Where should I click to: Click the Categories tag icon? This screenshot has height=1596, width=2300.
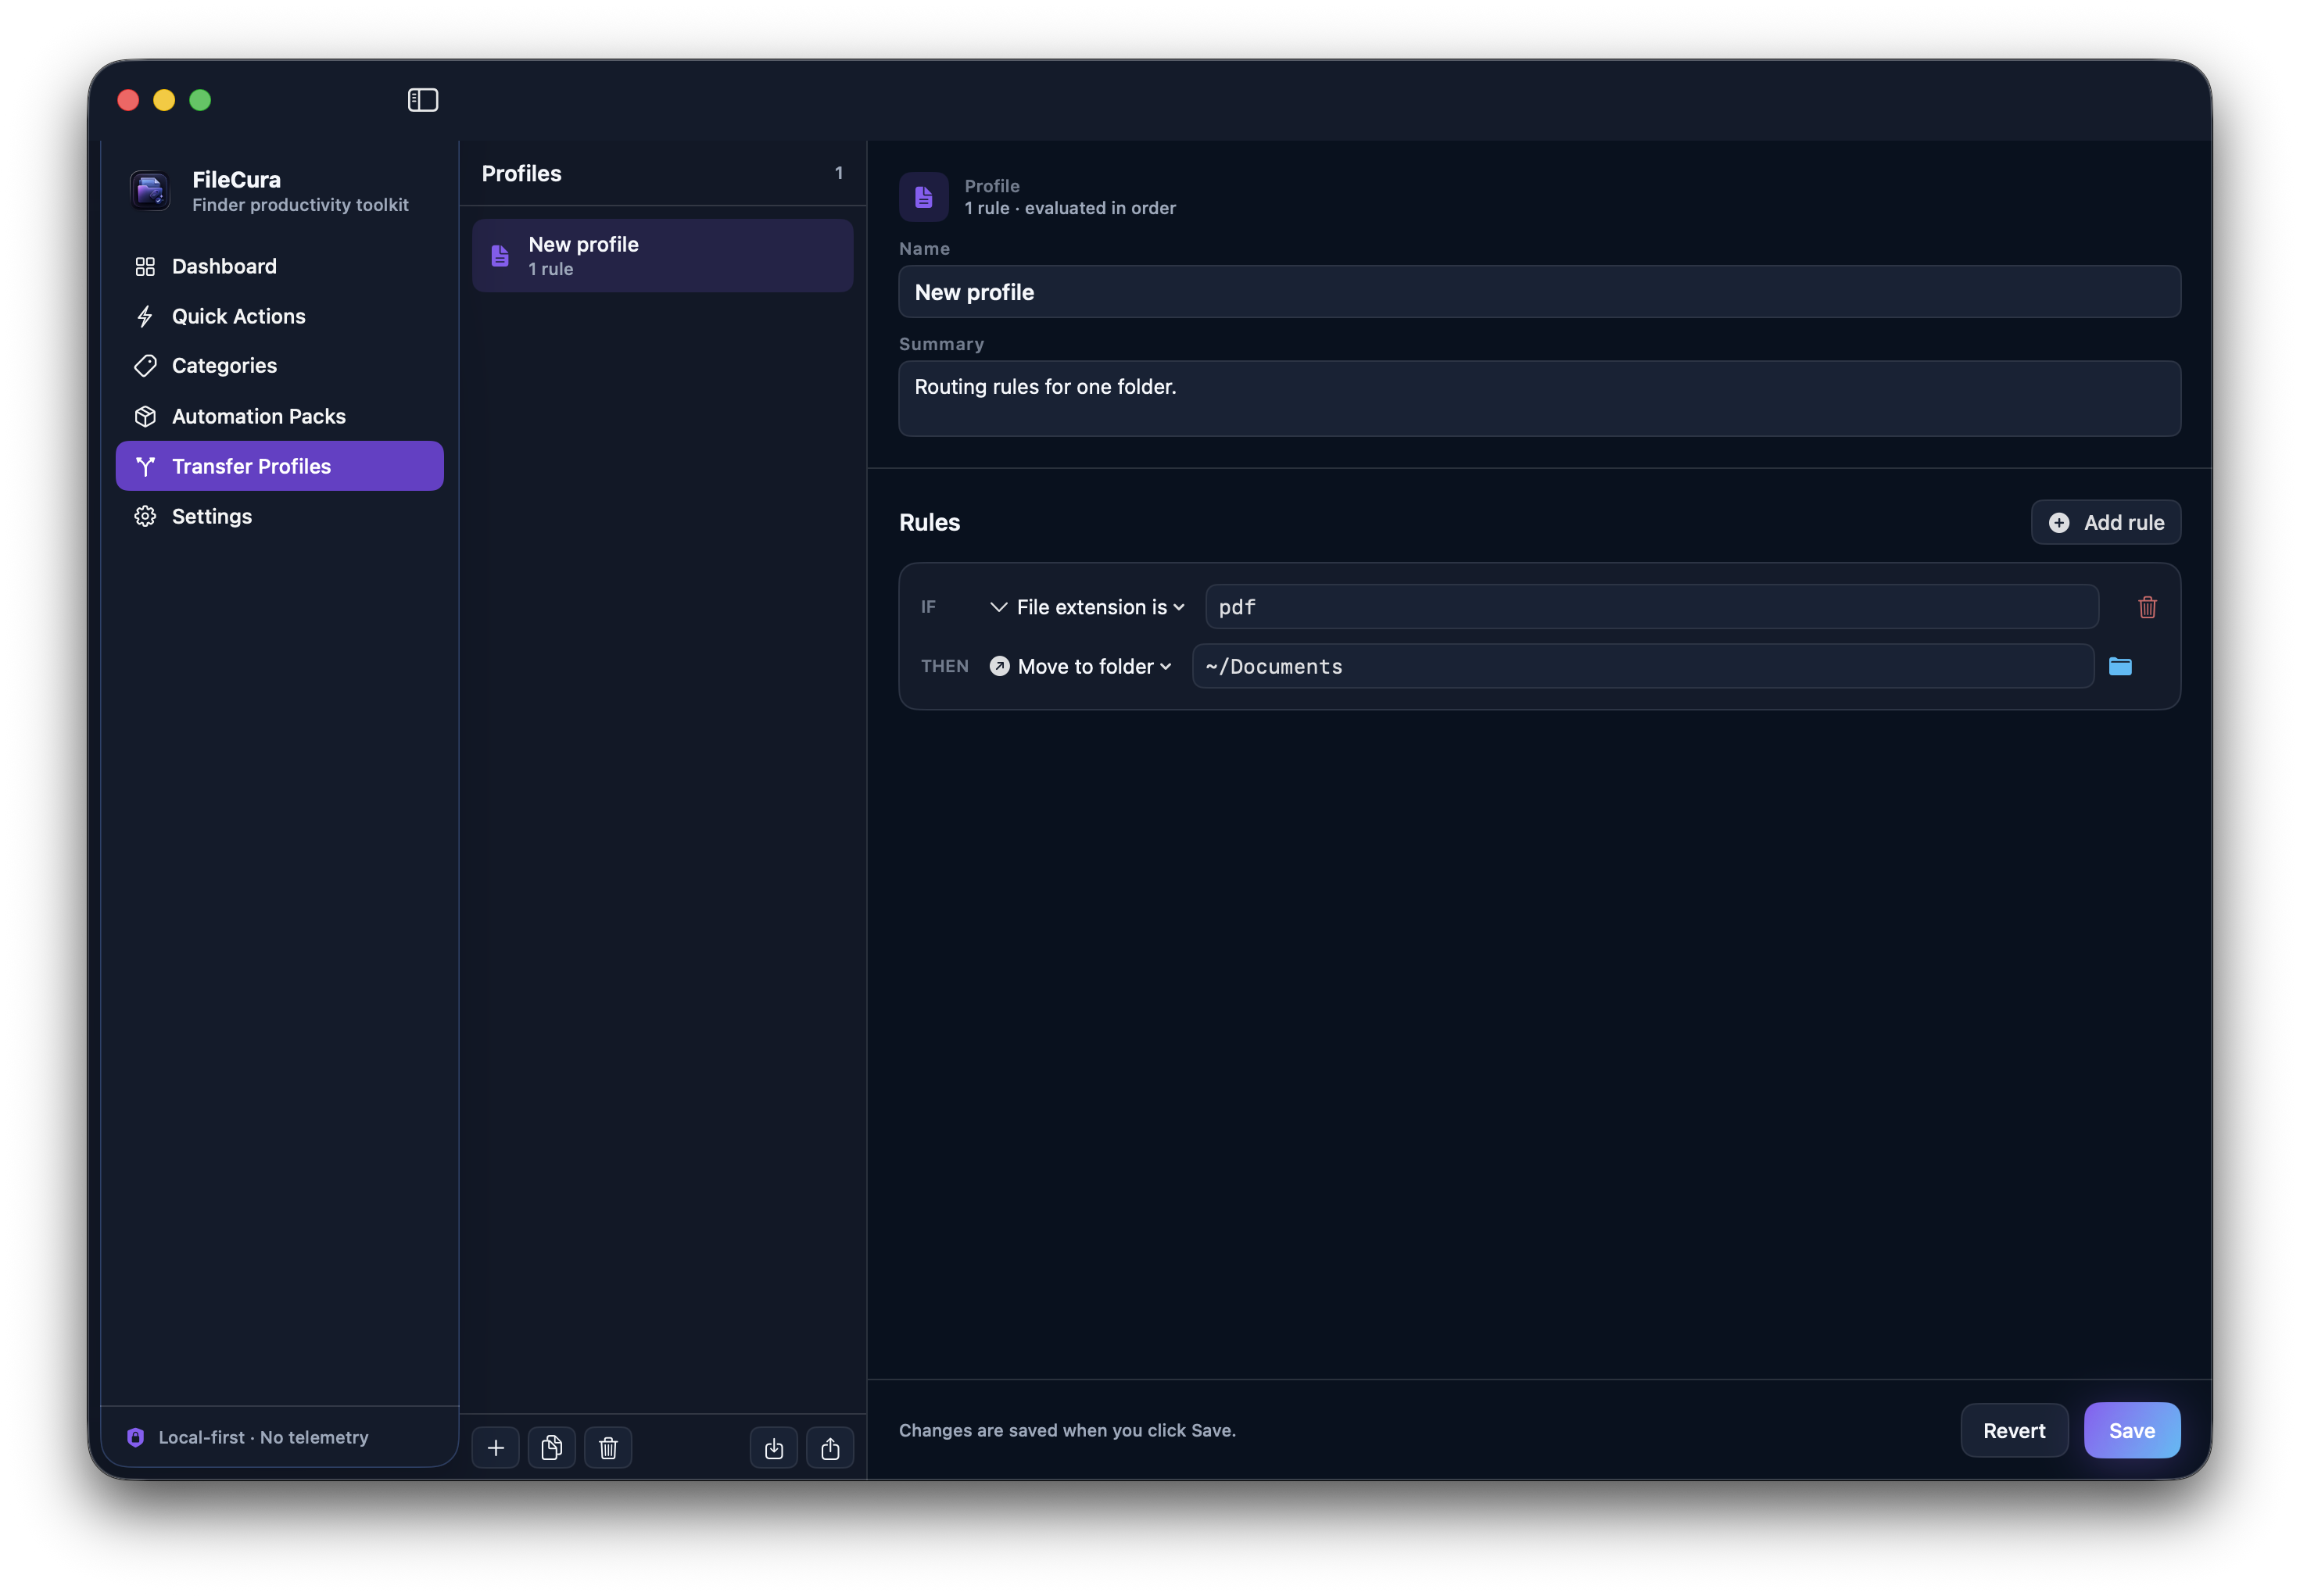tap(145, 366)
